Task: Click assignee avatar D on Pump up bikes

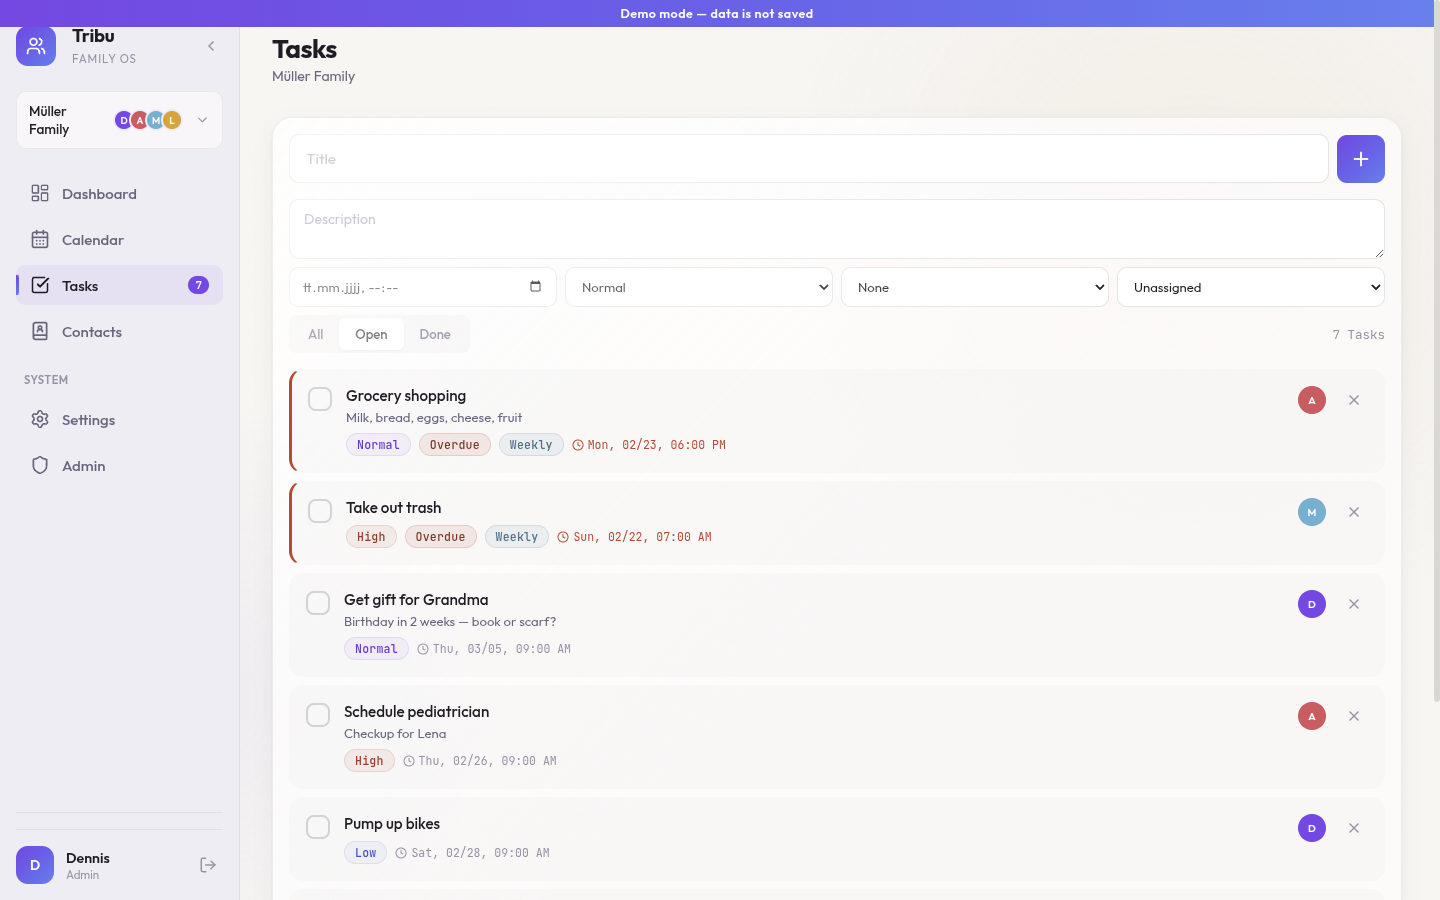Action: (x=1312, y=828)
